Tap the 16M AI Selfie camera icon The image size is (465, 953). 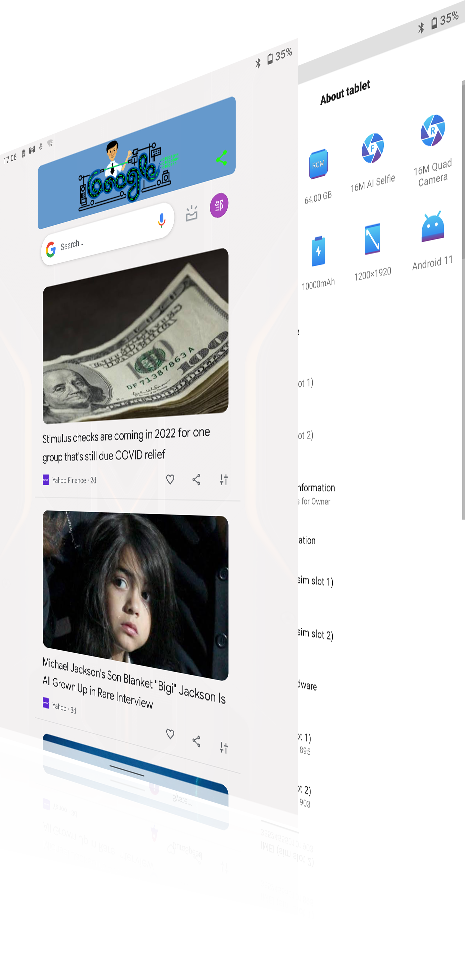pos(373,148)
